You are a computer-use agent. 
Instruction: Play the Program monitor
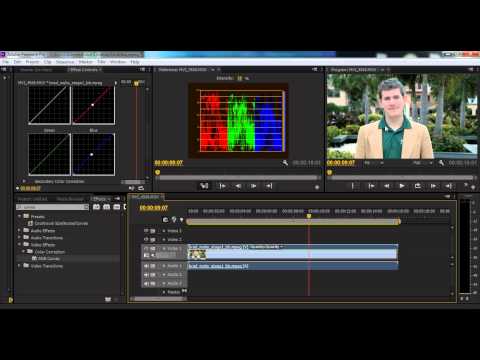(402, 186)
